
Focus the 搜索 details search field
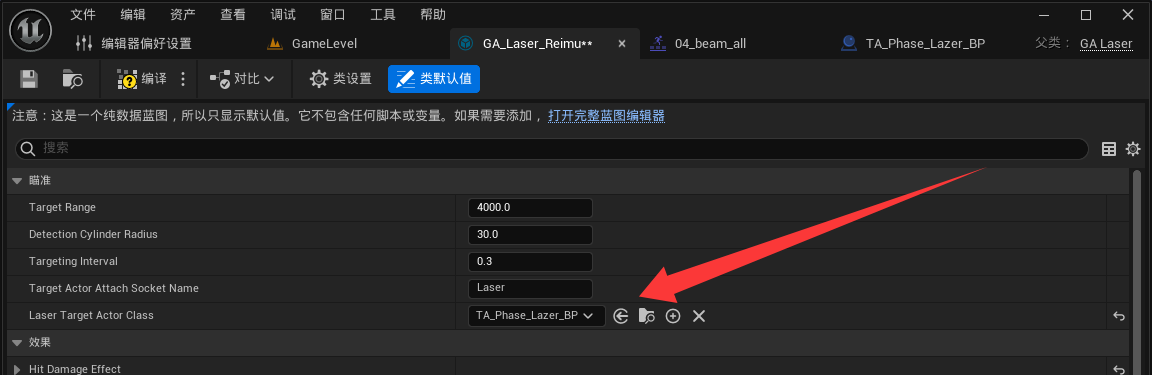pyautogui.click(x=552, y=149)
